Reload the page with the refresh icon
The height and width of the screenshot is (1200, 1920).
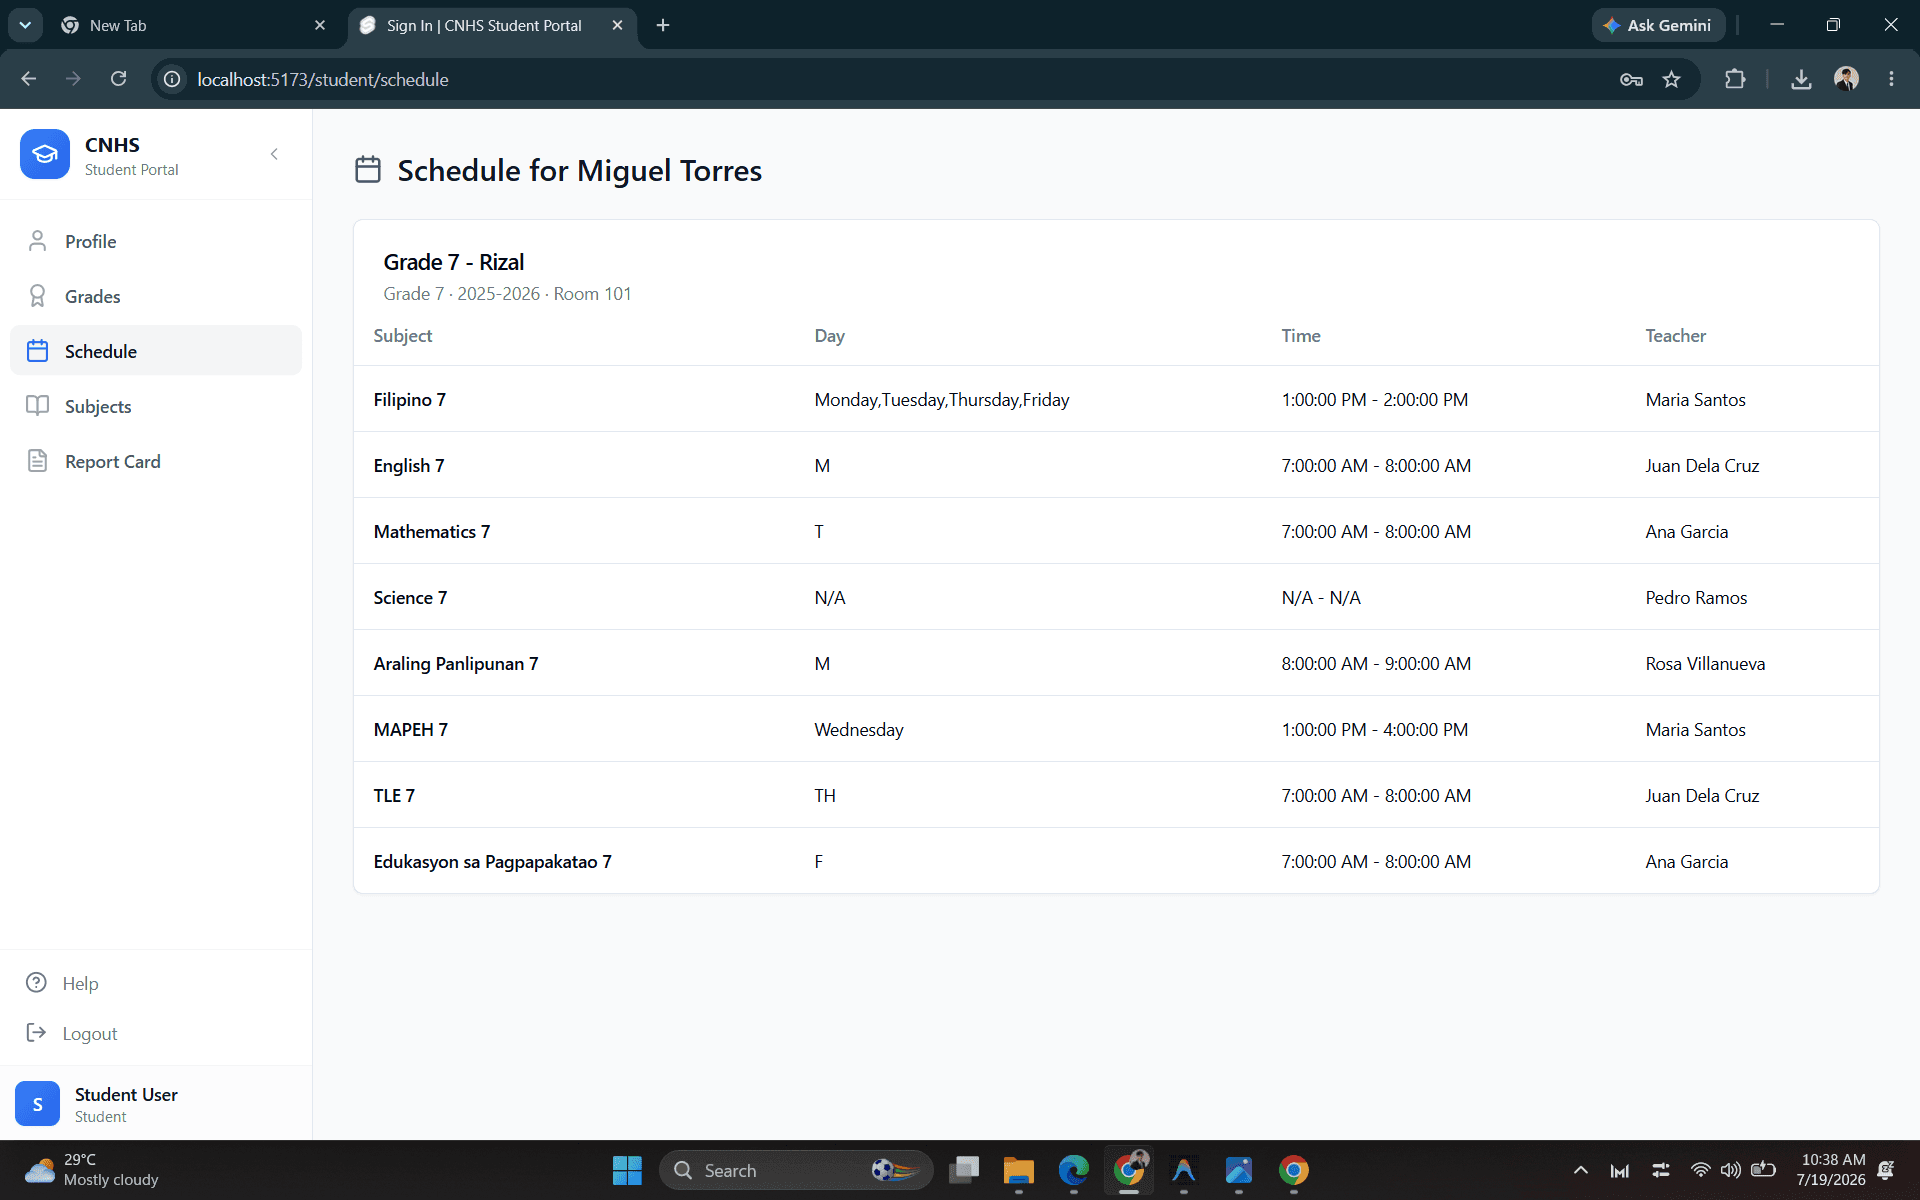118,79
